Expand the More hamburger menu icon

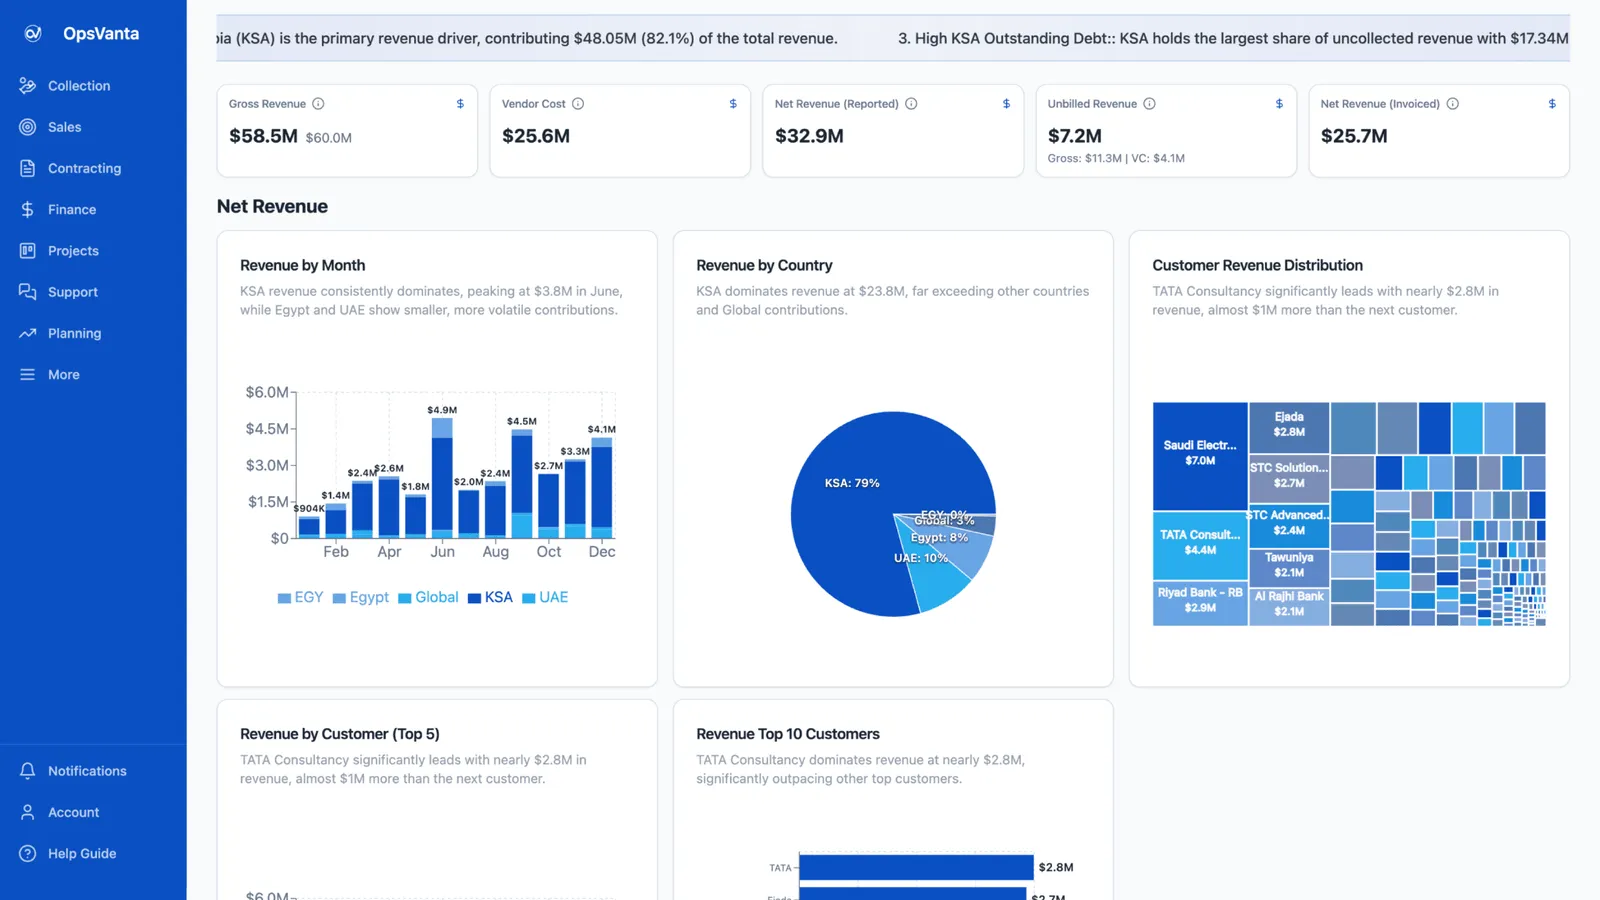(27, 374)
